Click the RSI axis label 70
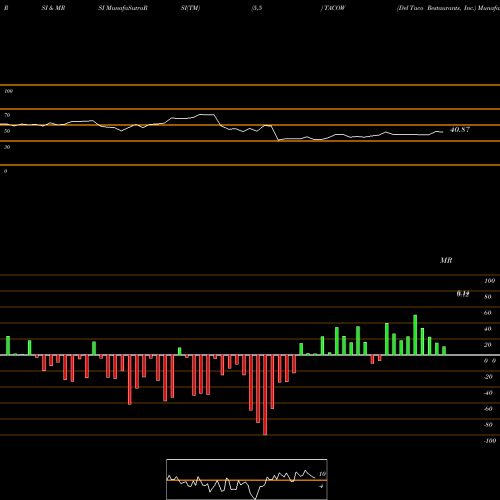Image resolution: width=500 pixels, height=500 pixels. point(7,115)
